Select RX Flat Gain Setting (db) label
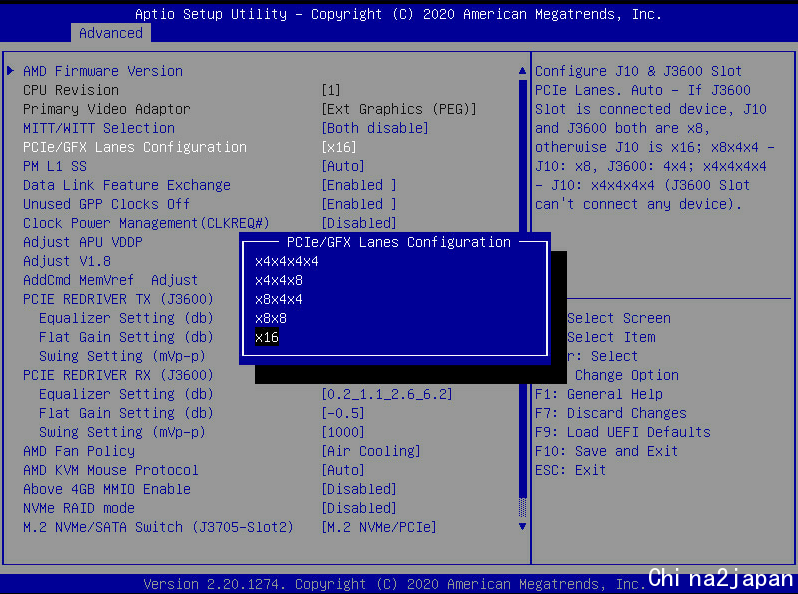Screen dimensions: 798x594 (126, 413)
